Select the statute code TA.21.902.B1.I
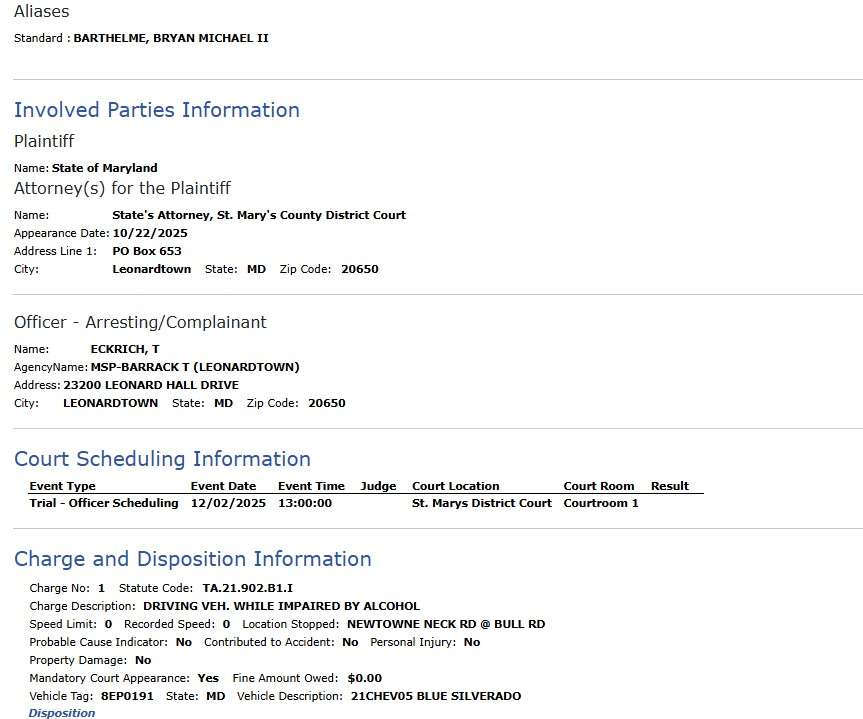 tap(247, 588)
